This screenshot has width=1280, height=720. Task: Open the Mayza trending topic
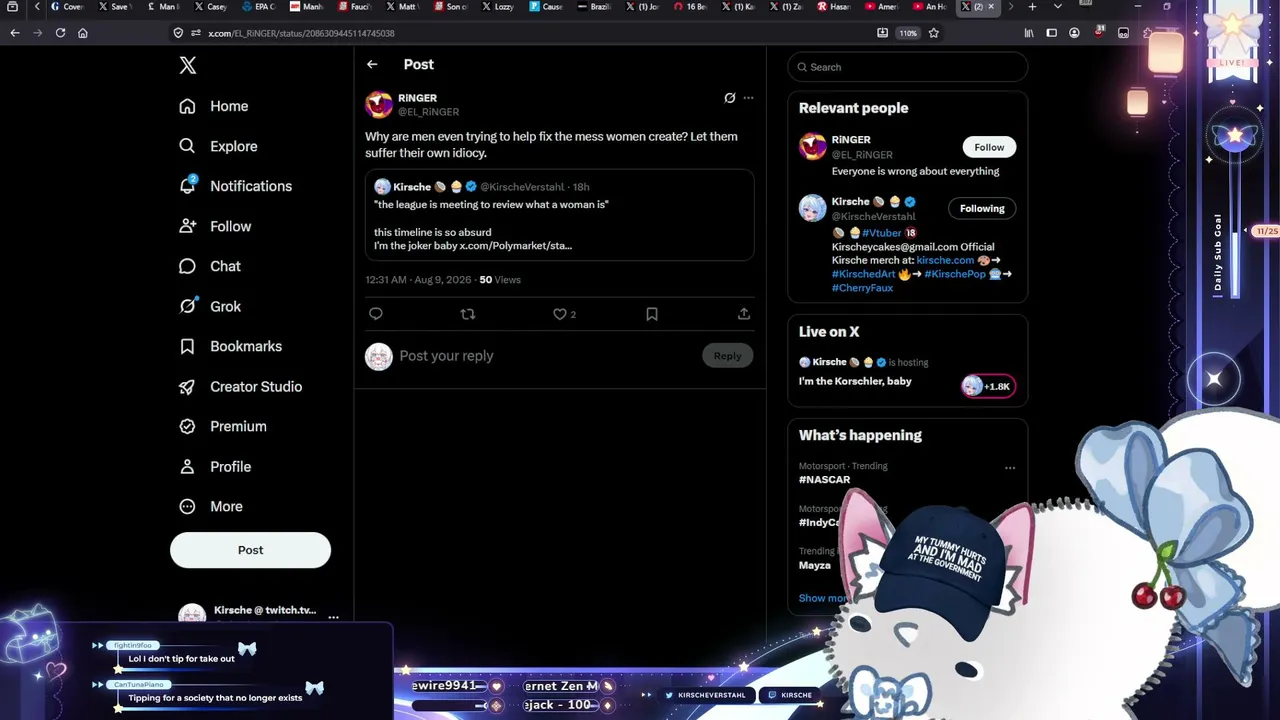815,565
